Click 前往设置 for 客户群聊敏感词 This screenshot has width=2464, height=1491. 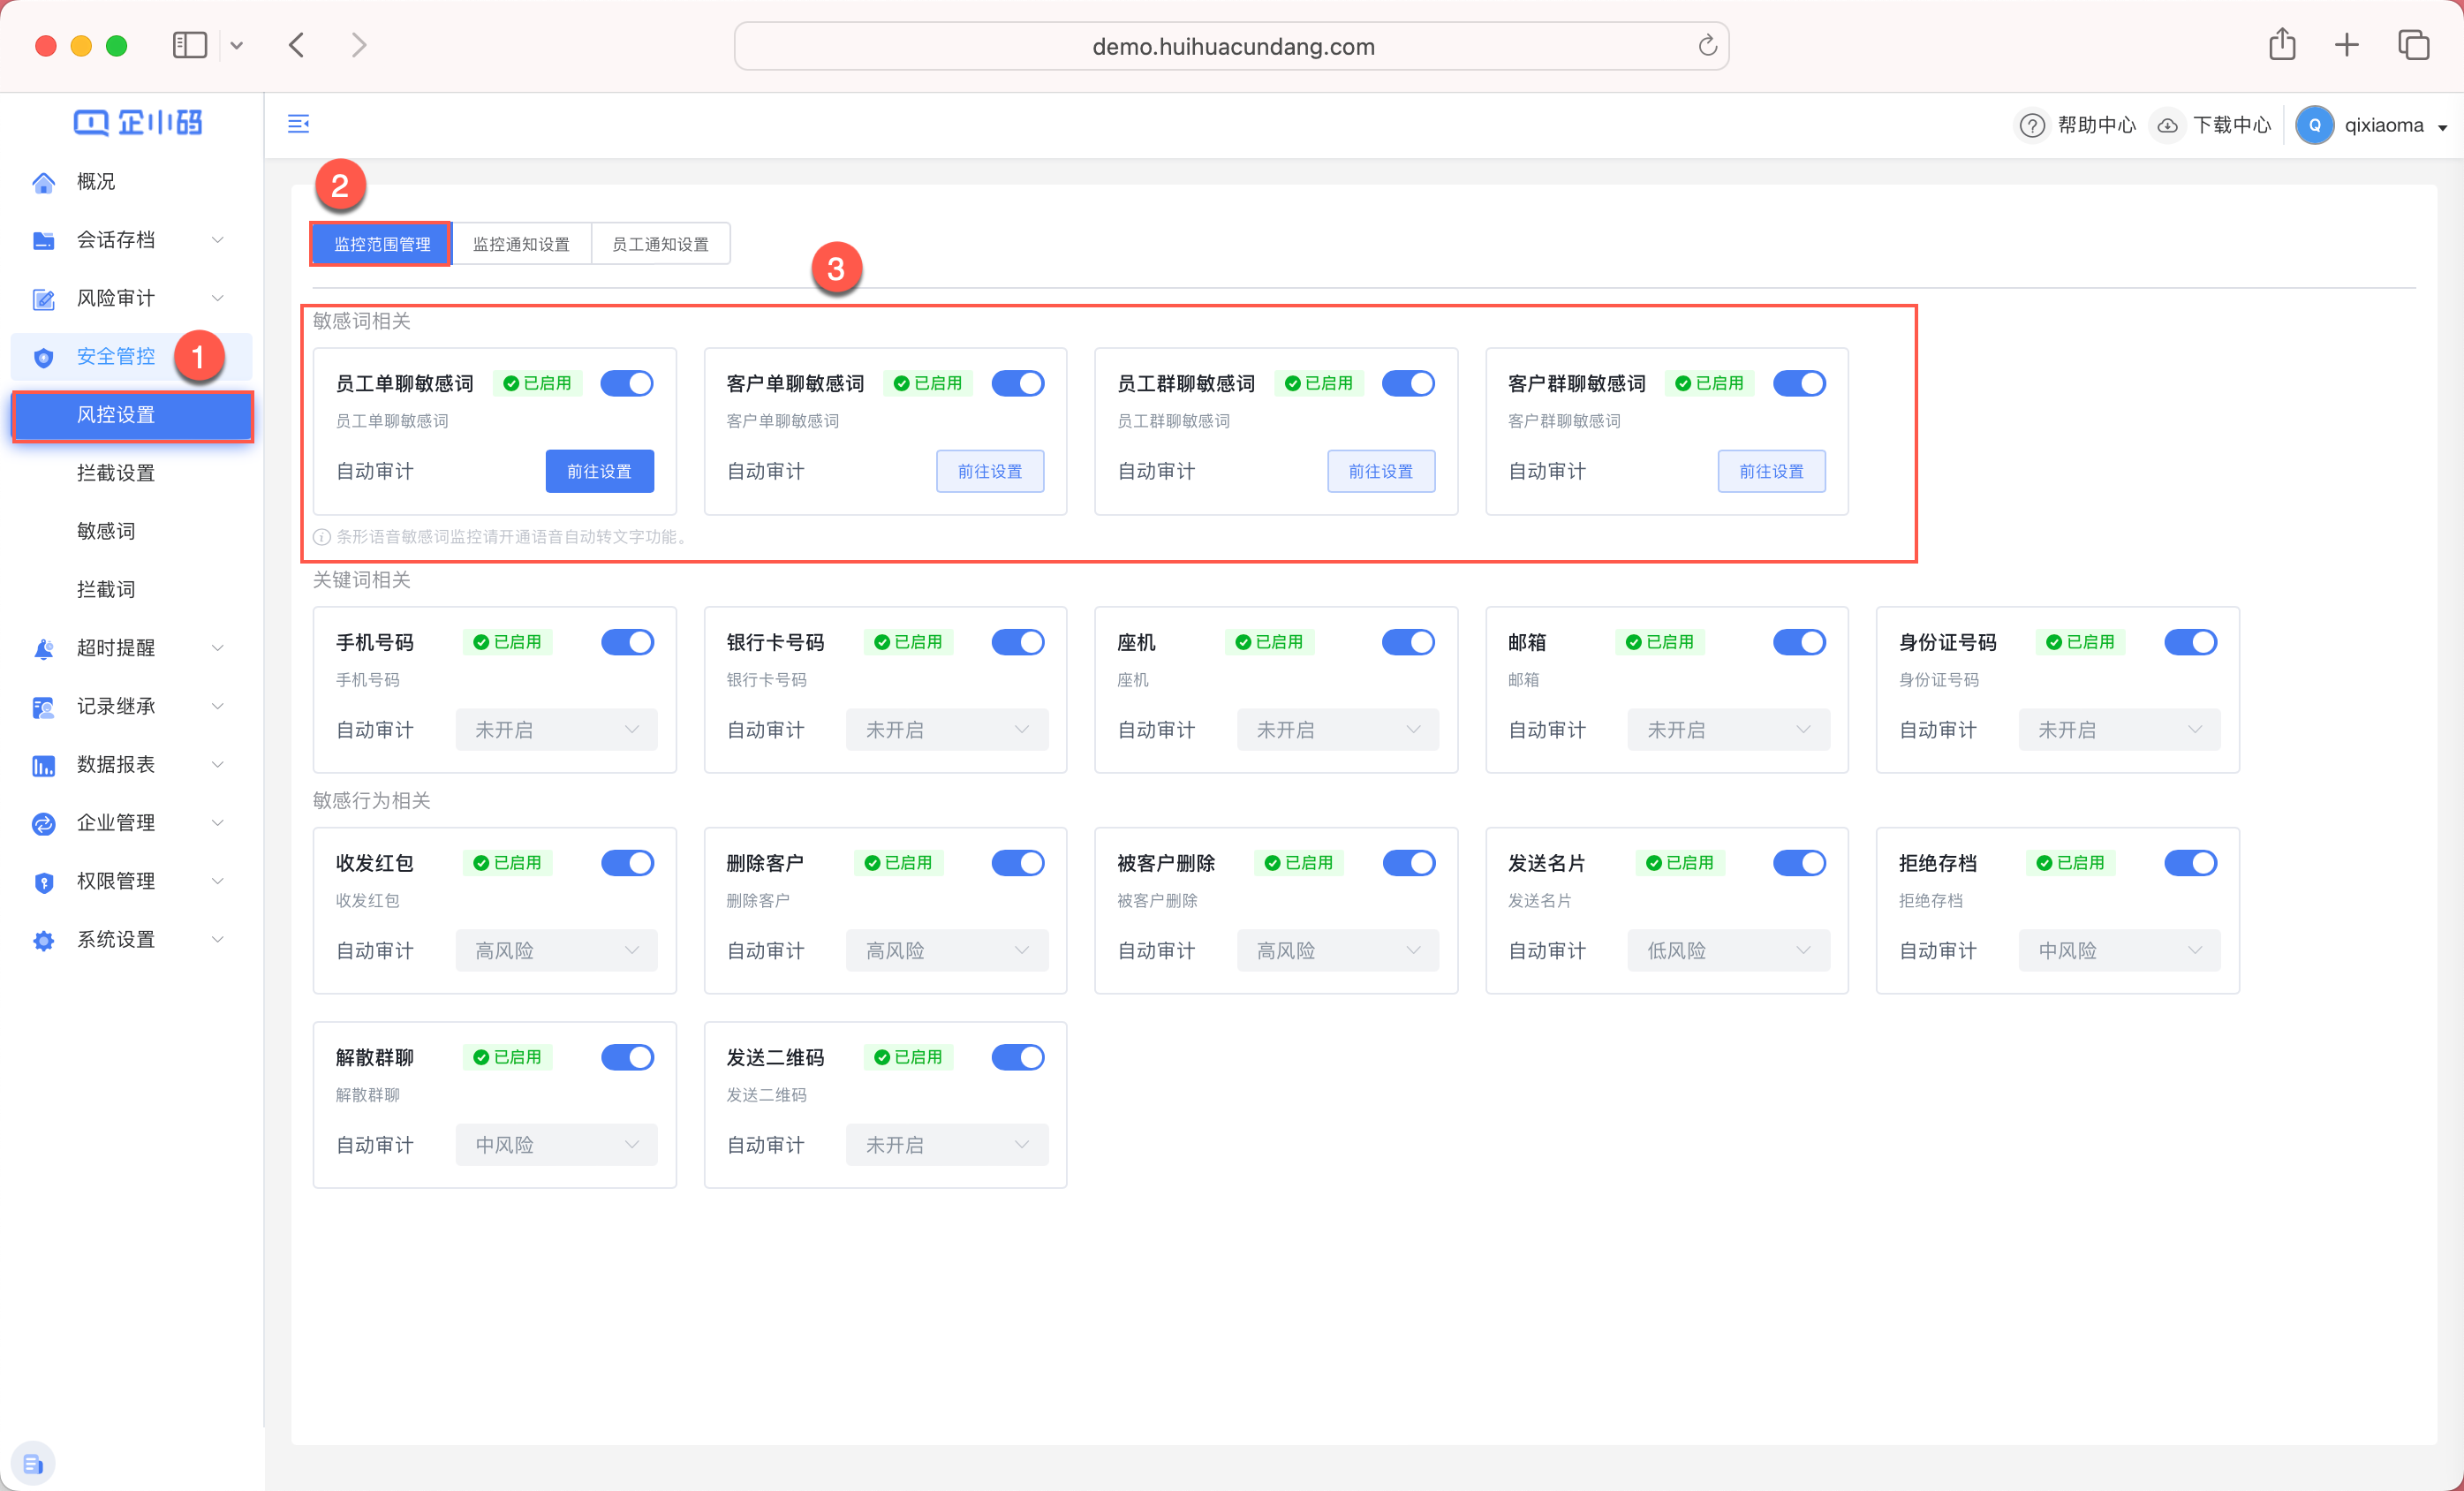[x=1771, y=471]
